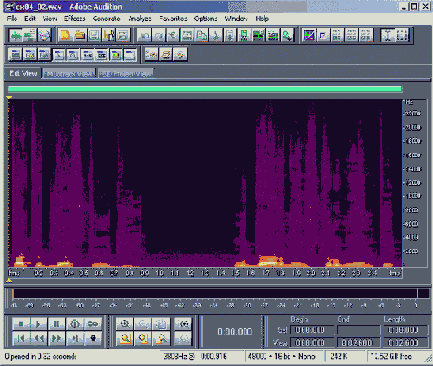Click the 'Opened in' status bar message

(40, 357)
